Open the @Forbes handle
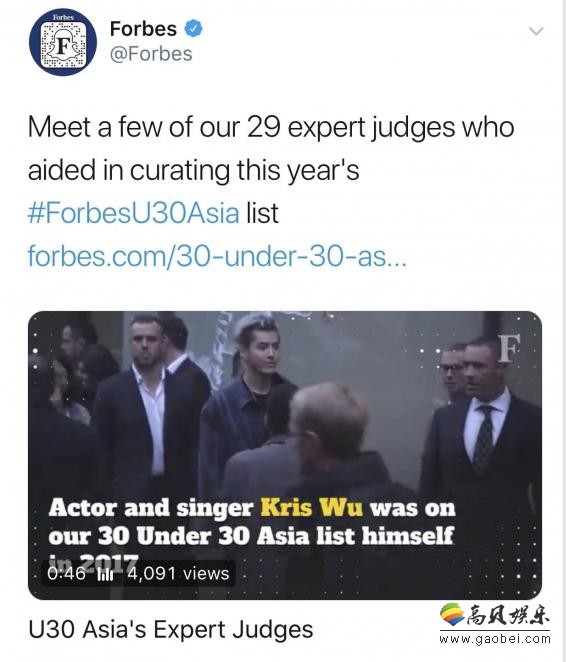 click(x=151, y=54)
